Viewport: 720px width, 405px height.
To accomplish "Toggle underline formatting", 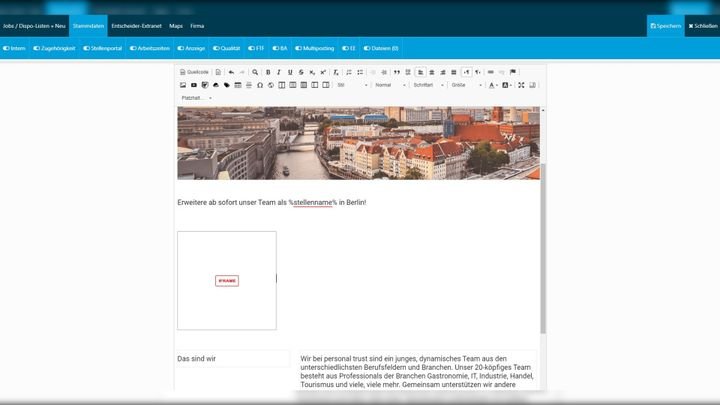I will (x=290, y=72).
